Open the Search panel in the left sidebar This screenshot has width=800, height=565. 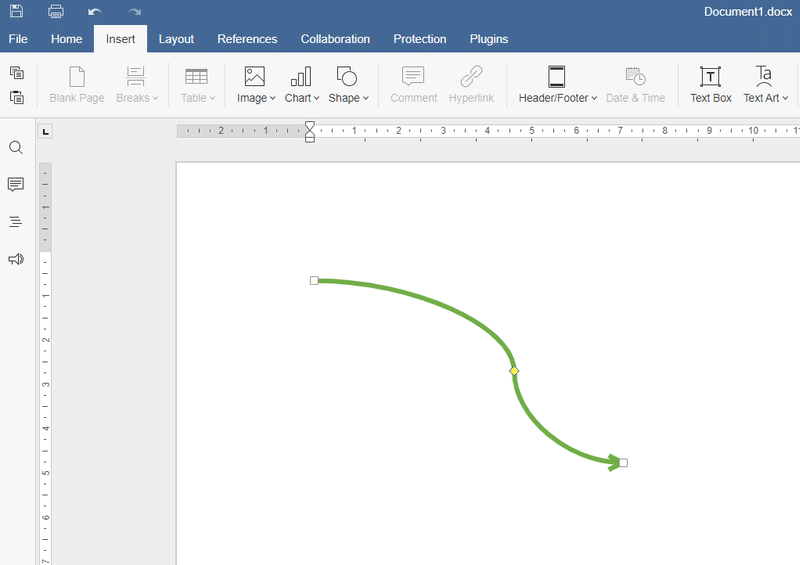coord(16,148)
